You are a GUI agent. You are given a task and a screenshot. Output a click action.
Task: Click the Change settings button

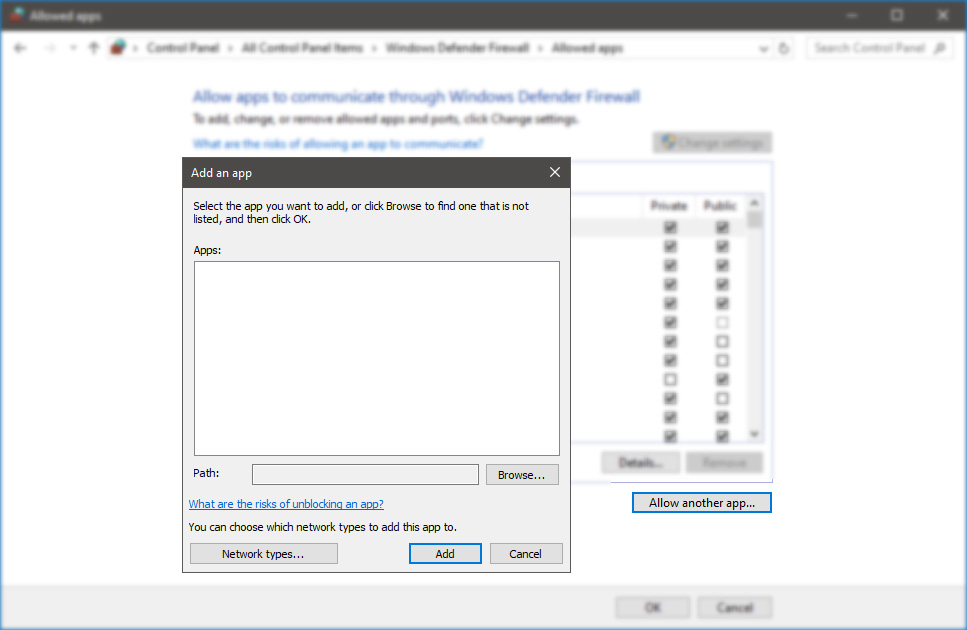point(712,143)
